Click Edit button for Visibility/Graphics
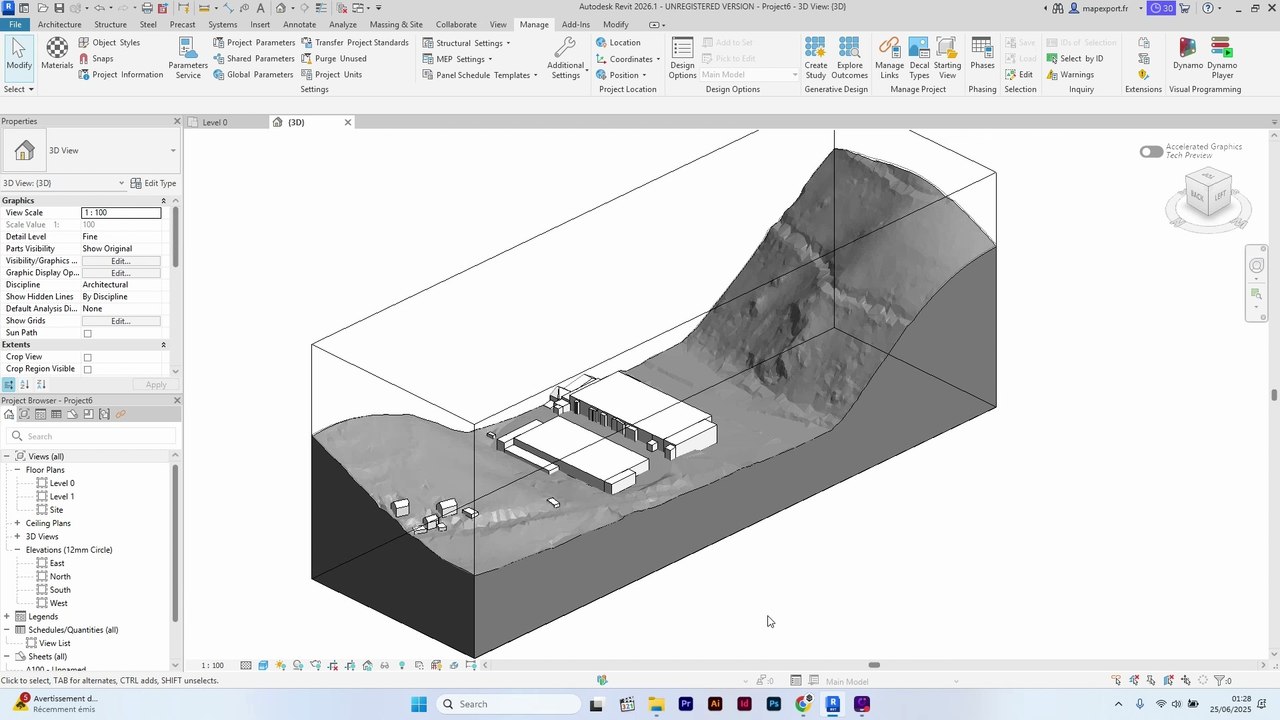 pyautogui.click(x=121, y=261)
